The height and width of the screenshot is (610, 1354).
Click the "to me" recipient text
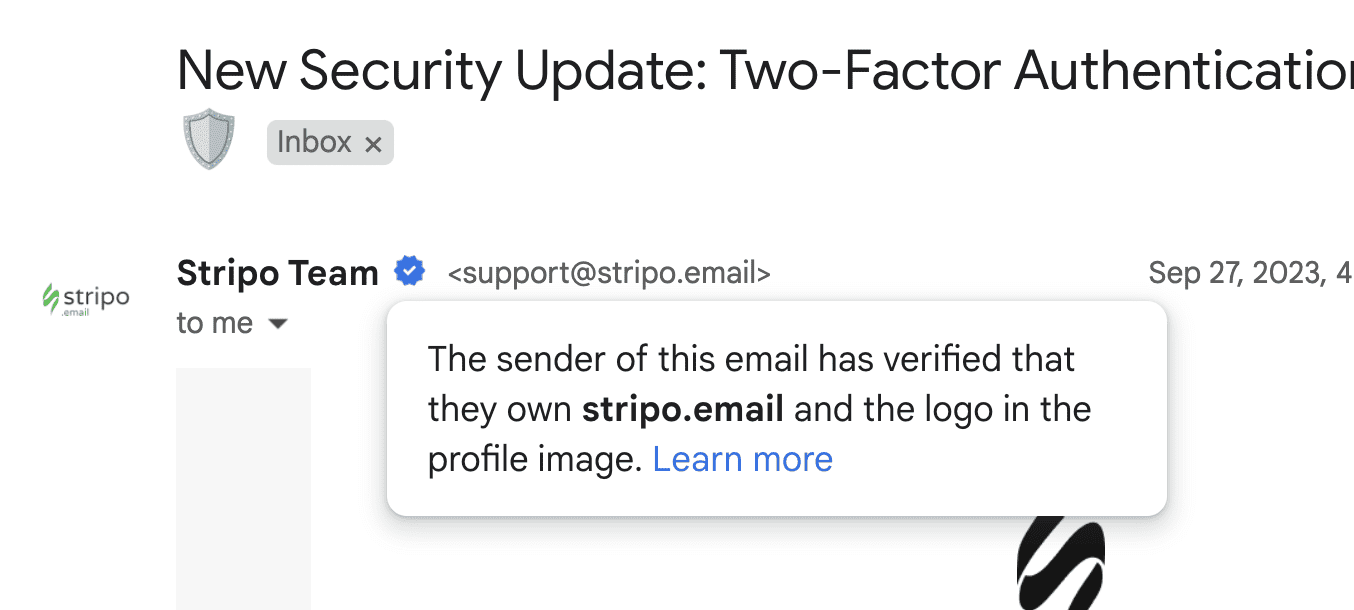click(214, 324)
